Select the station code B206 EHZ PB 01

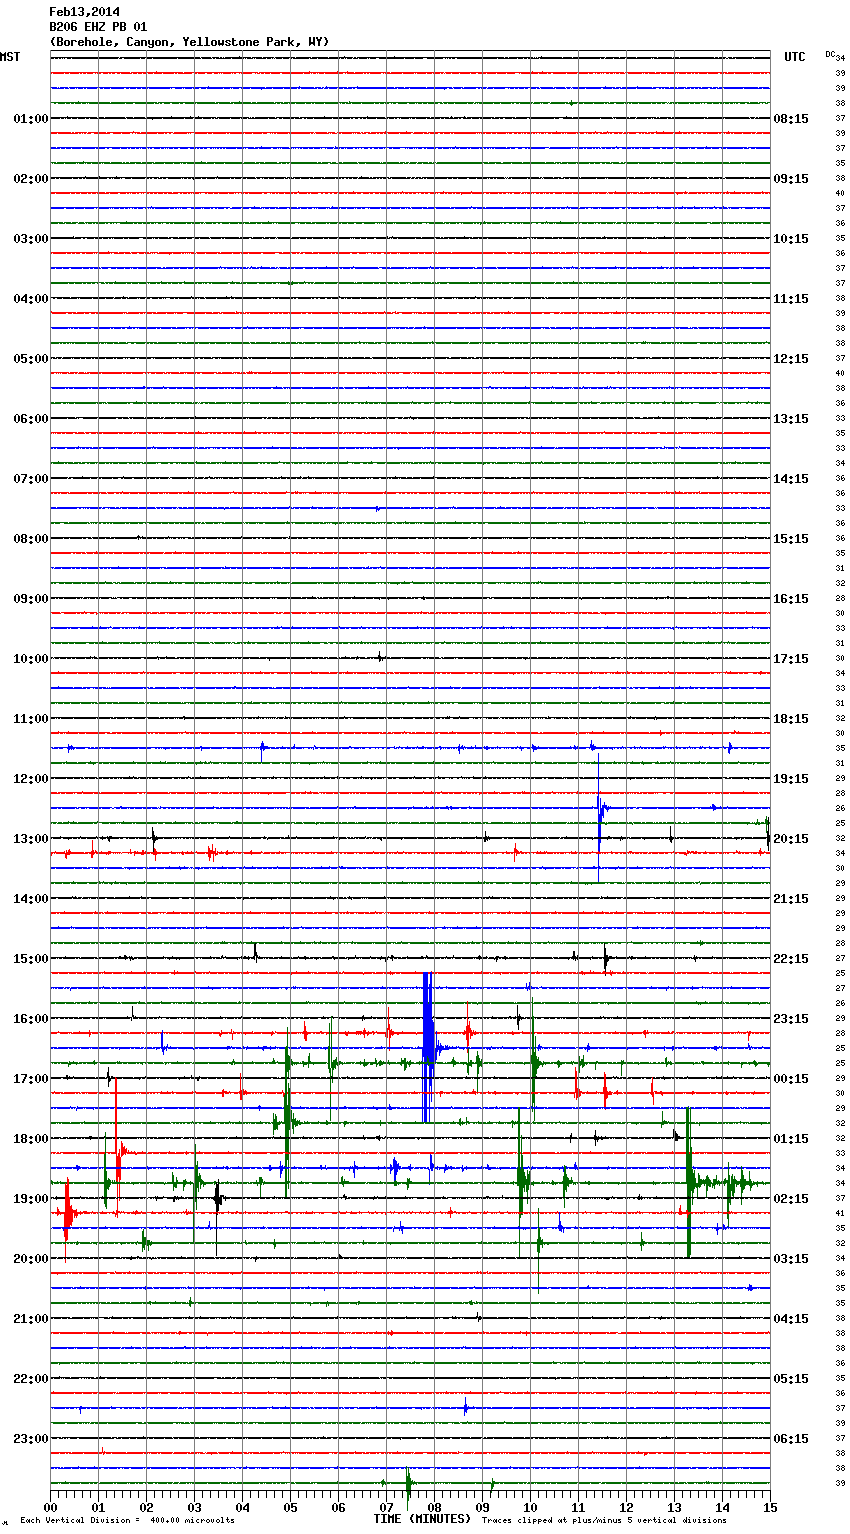coord(98,27)
